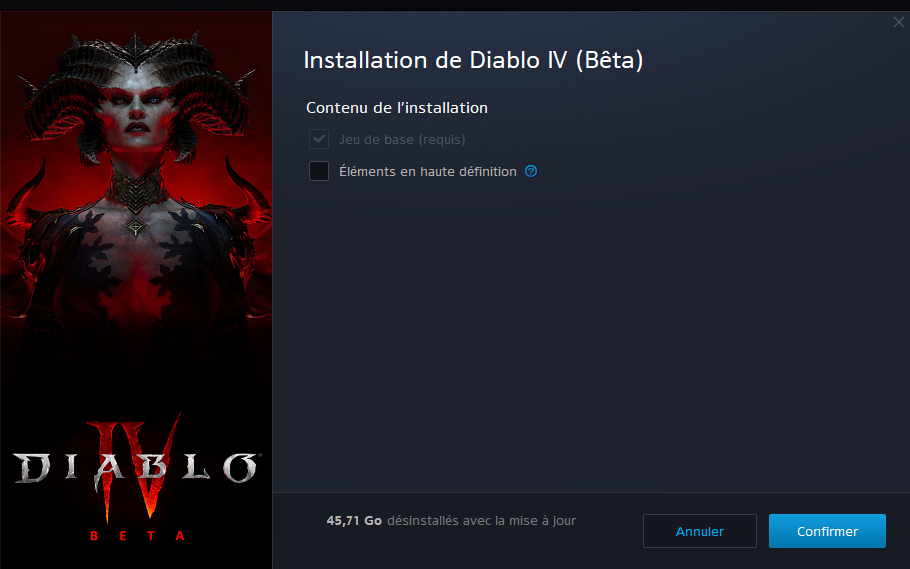Click the Annuler button

(x=699, y=531)
